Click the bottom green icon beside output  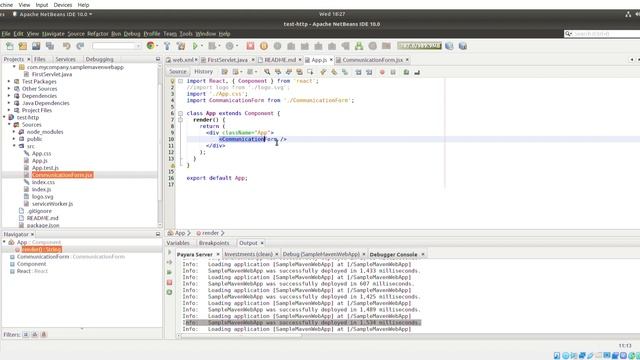[170, 292]
